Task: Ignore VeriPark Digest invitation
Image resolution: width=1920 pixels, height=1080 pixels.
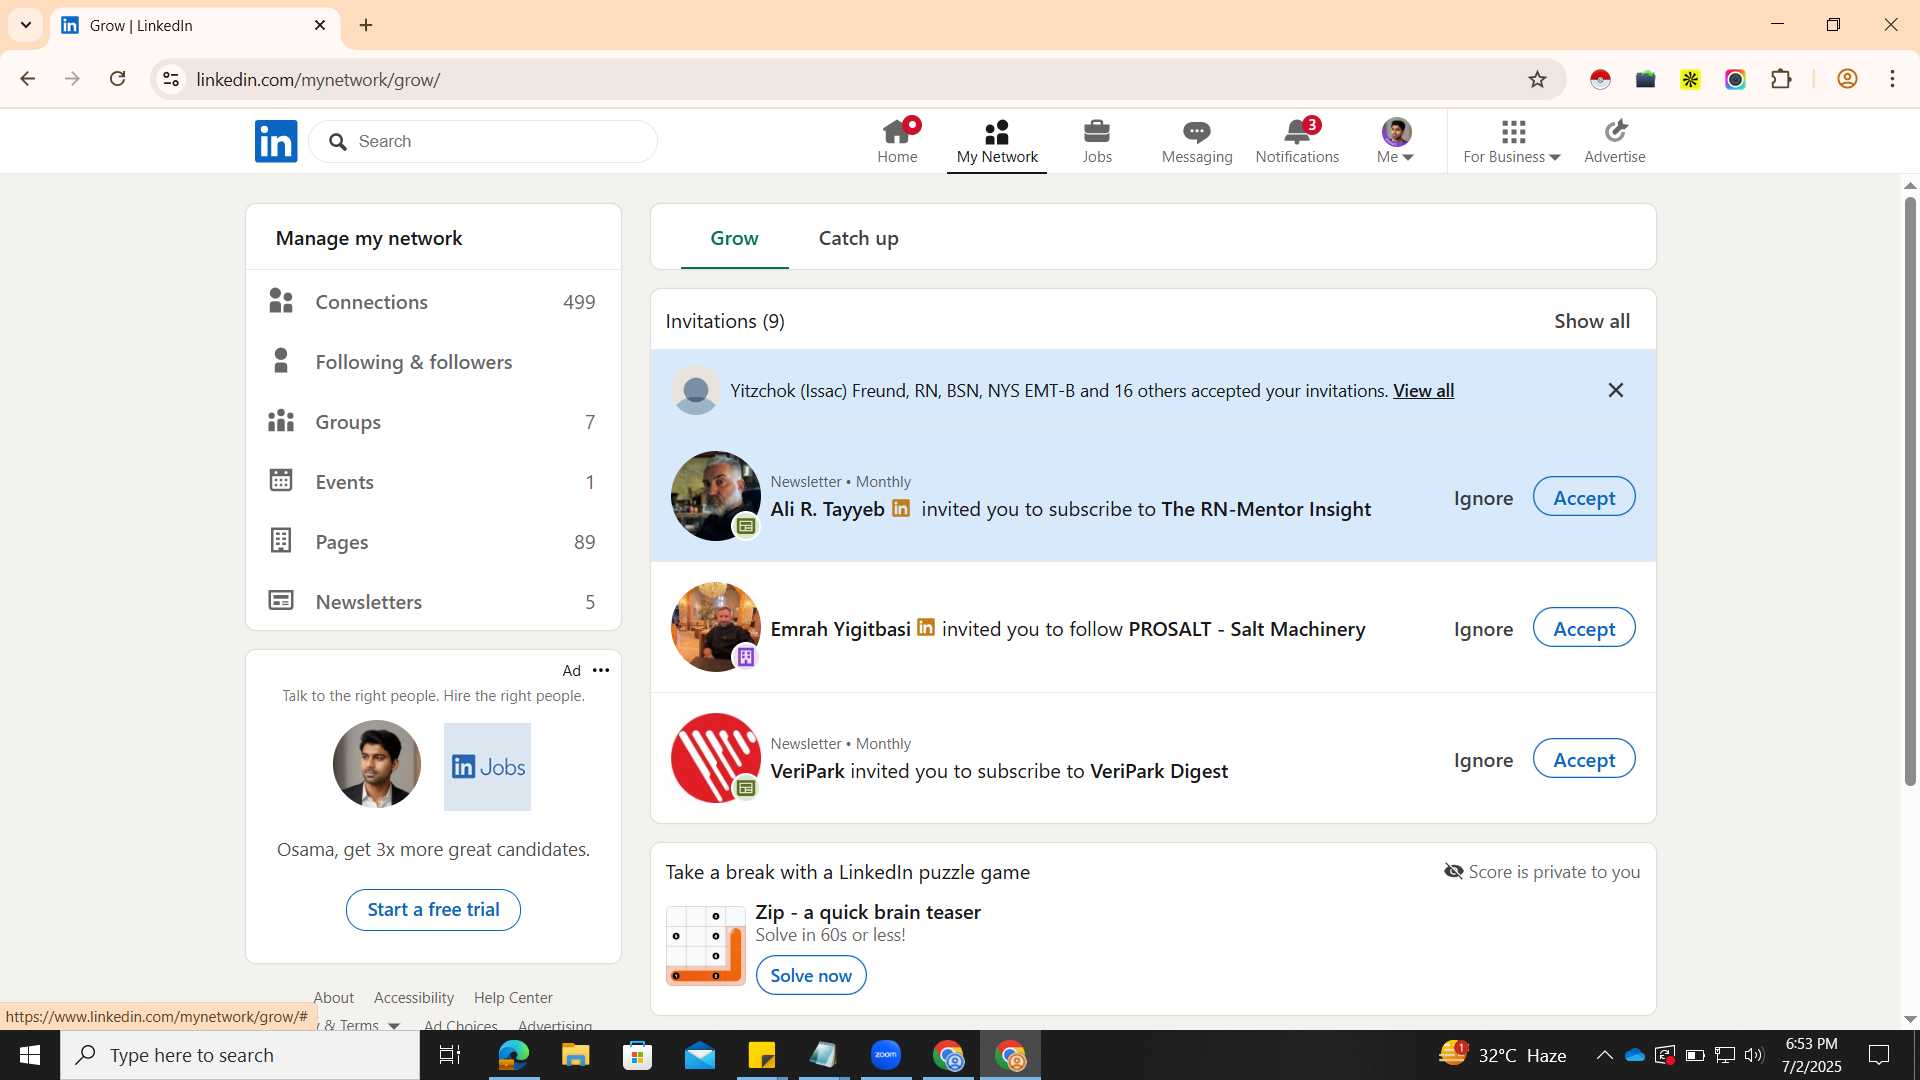Action: (x=1483, y=760)
